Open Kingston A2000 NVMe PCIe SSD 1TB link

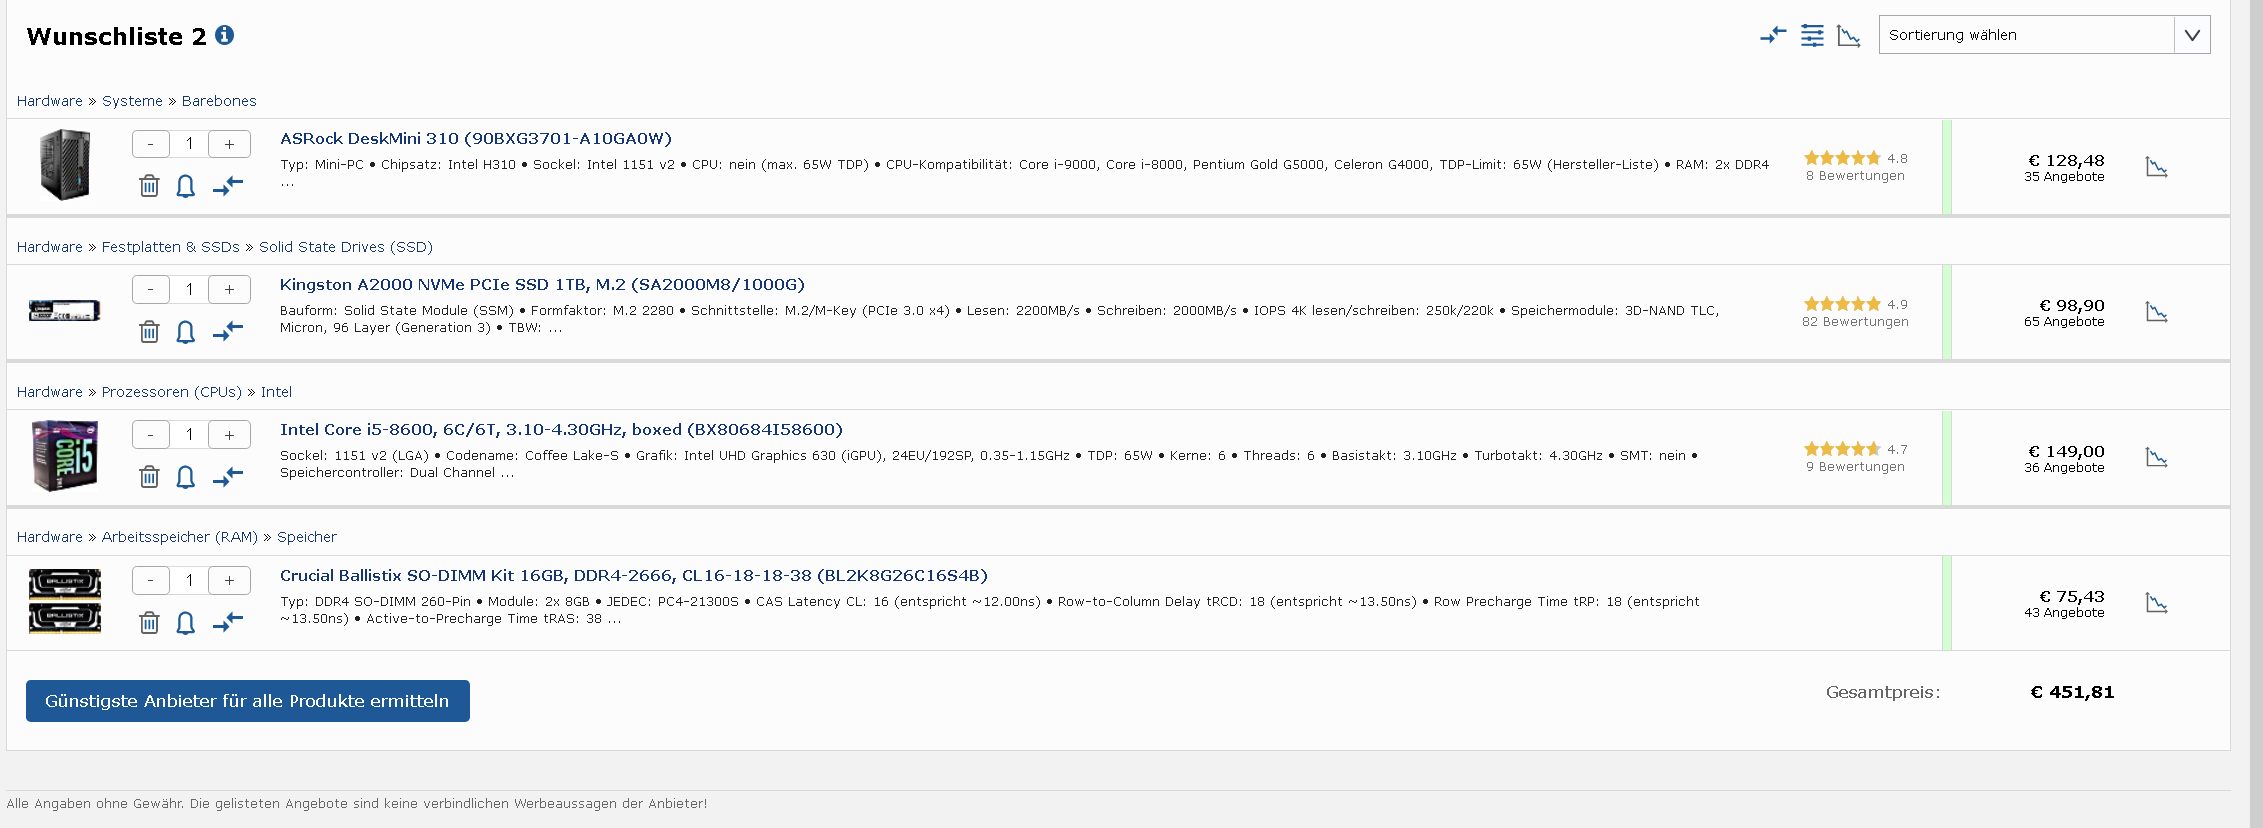pyautogui.click(x=542, y=285)
